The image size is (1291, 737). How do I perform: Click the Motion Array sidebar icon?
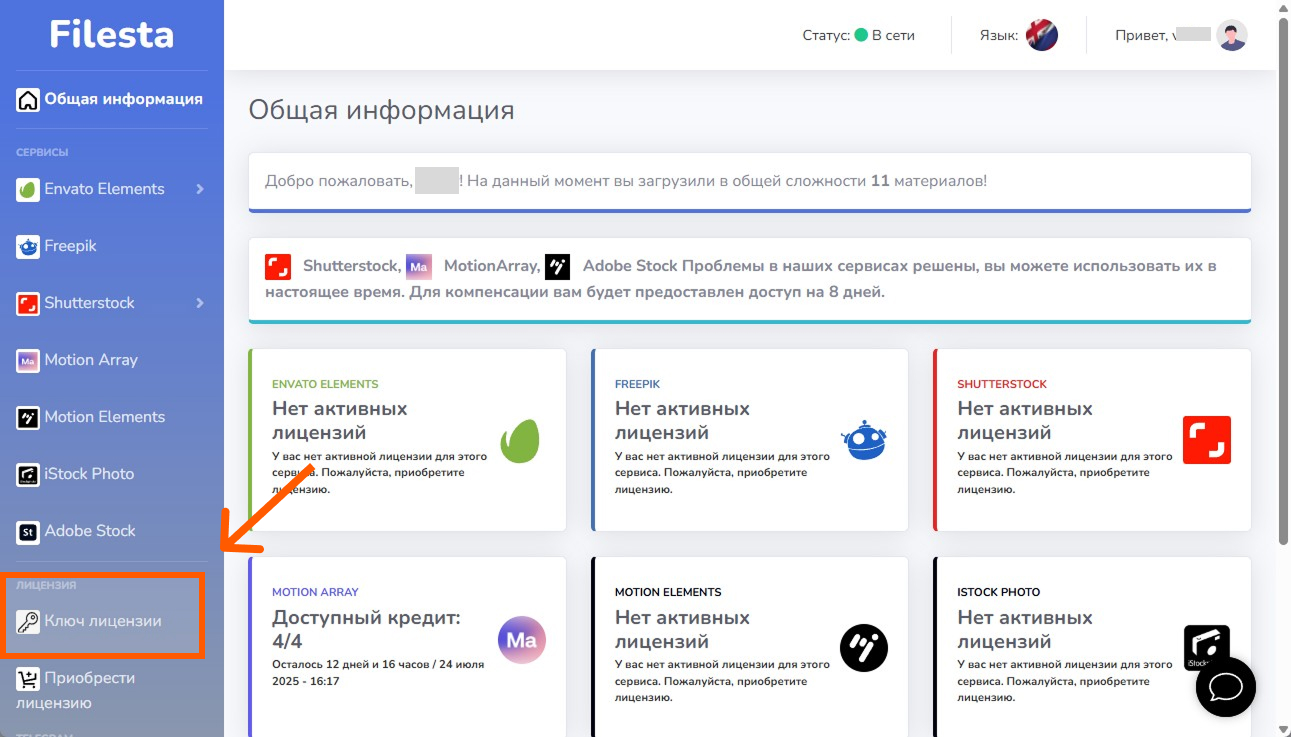click(28, 360)
